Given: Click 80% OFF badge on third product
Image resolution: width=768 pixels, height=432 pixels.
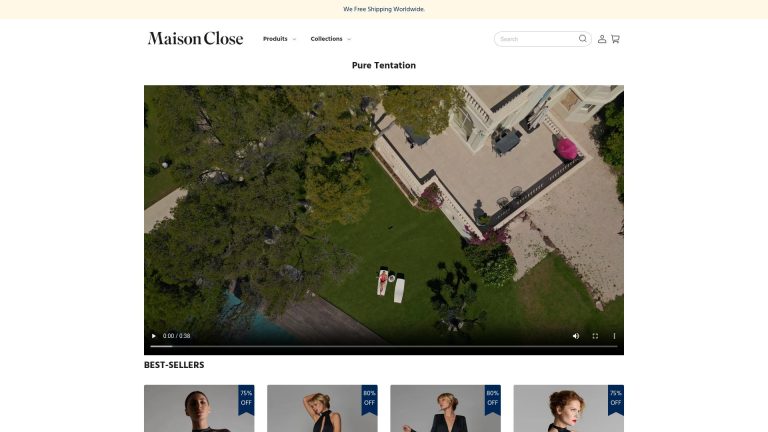Looking at the screenshot, I should pos(492,397).
